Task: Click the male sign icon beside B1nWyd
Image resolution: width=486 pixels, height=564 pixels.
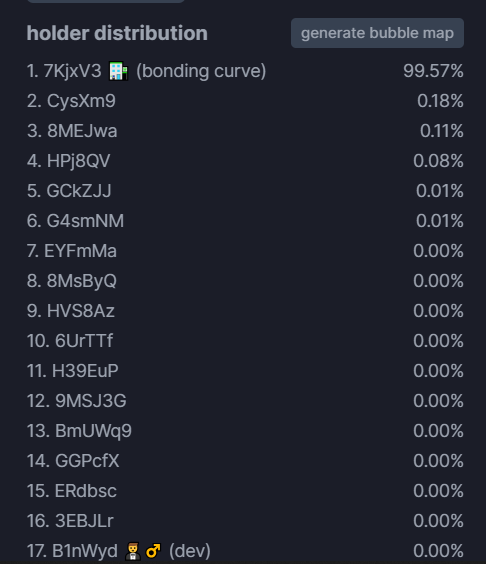Action: pyautogui.click(x=153, y=551)
